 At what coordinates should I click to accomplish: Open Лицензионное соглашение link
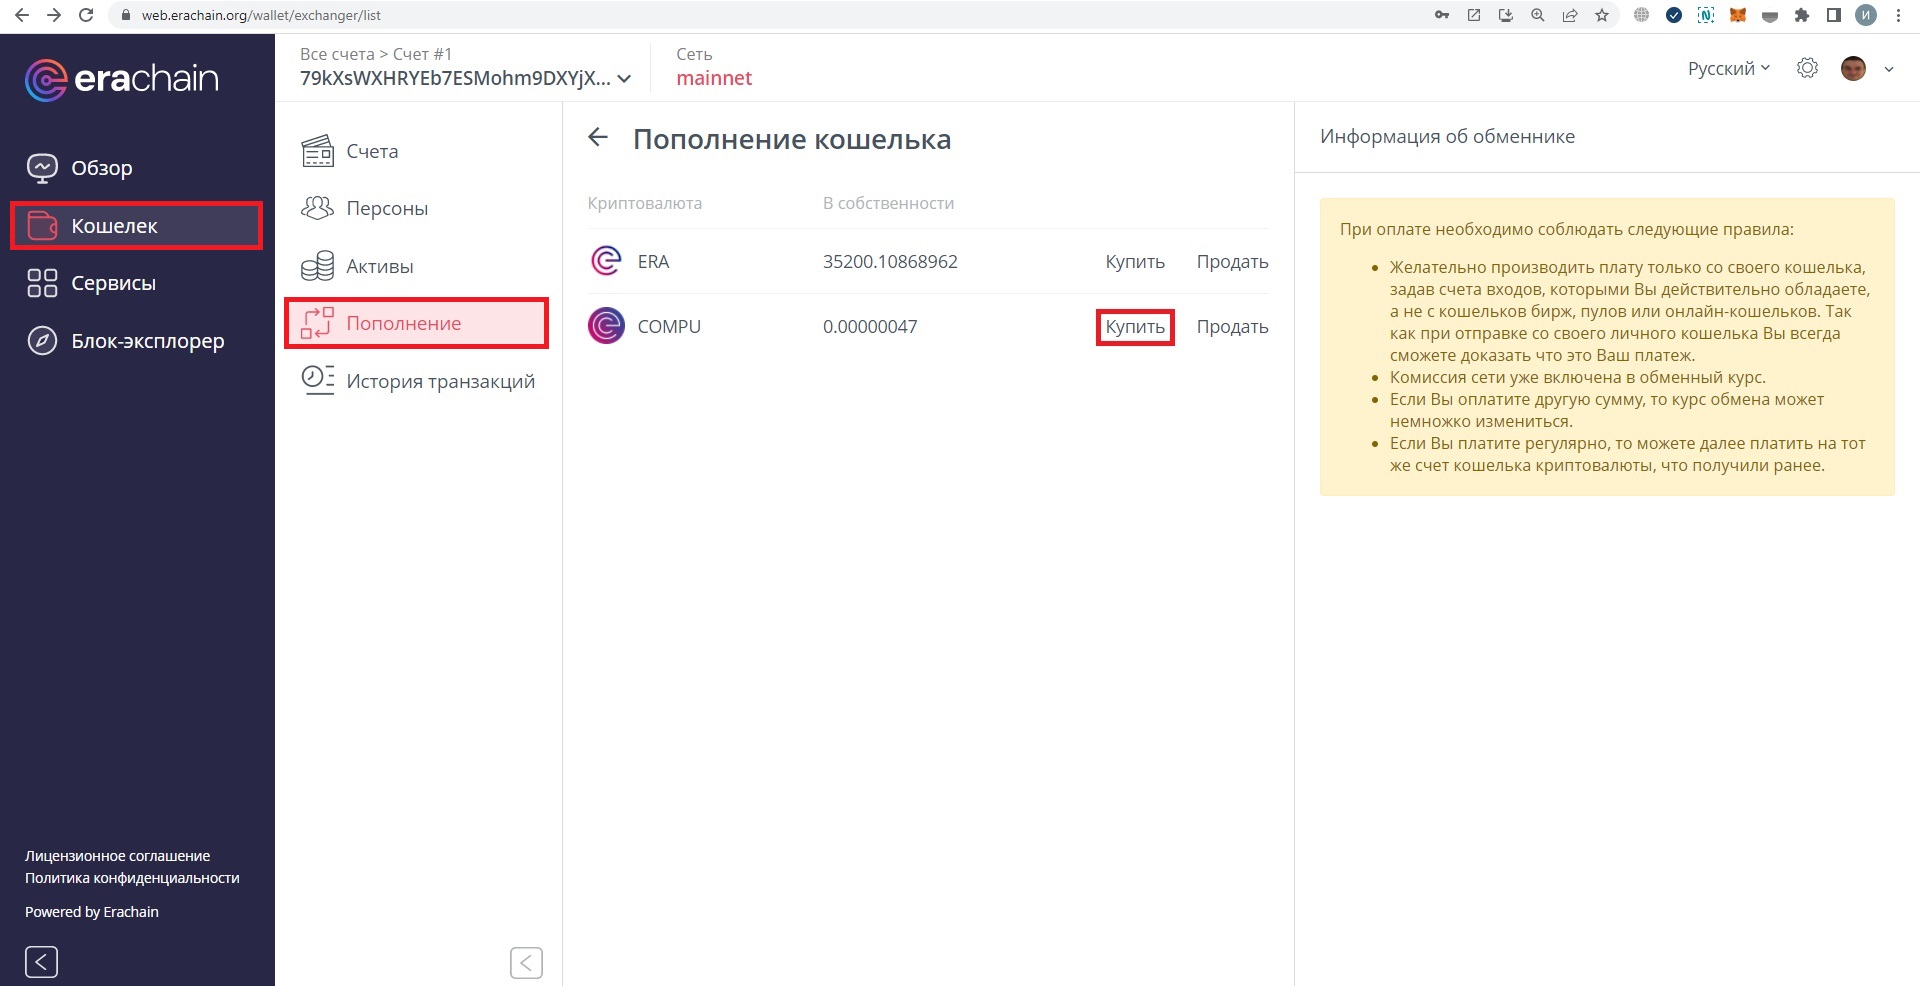117,856
